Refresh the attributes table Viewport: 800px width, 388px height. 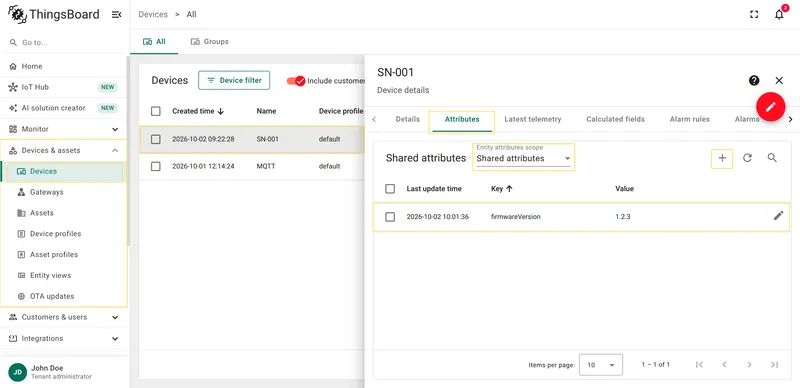click(747, 158)
